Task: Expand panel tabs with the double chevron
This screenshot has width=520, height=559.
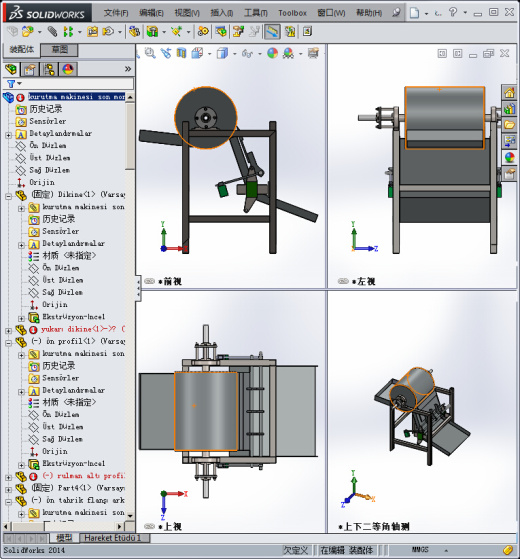Action: pos(128,69)
